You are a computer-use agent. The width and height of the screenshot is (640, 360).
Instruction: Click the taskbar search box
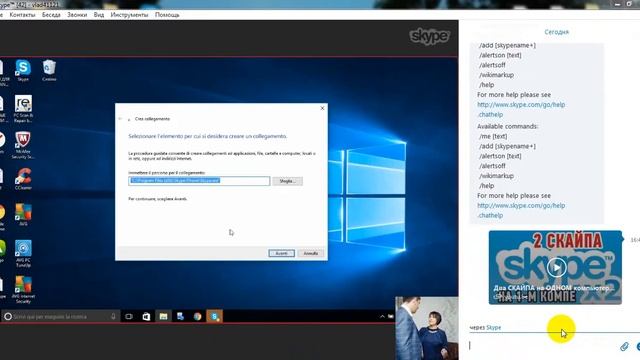pyautogui.click(x=61, y=316)
